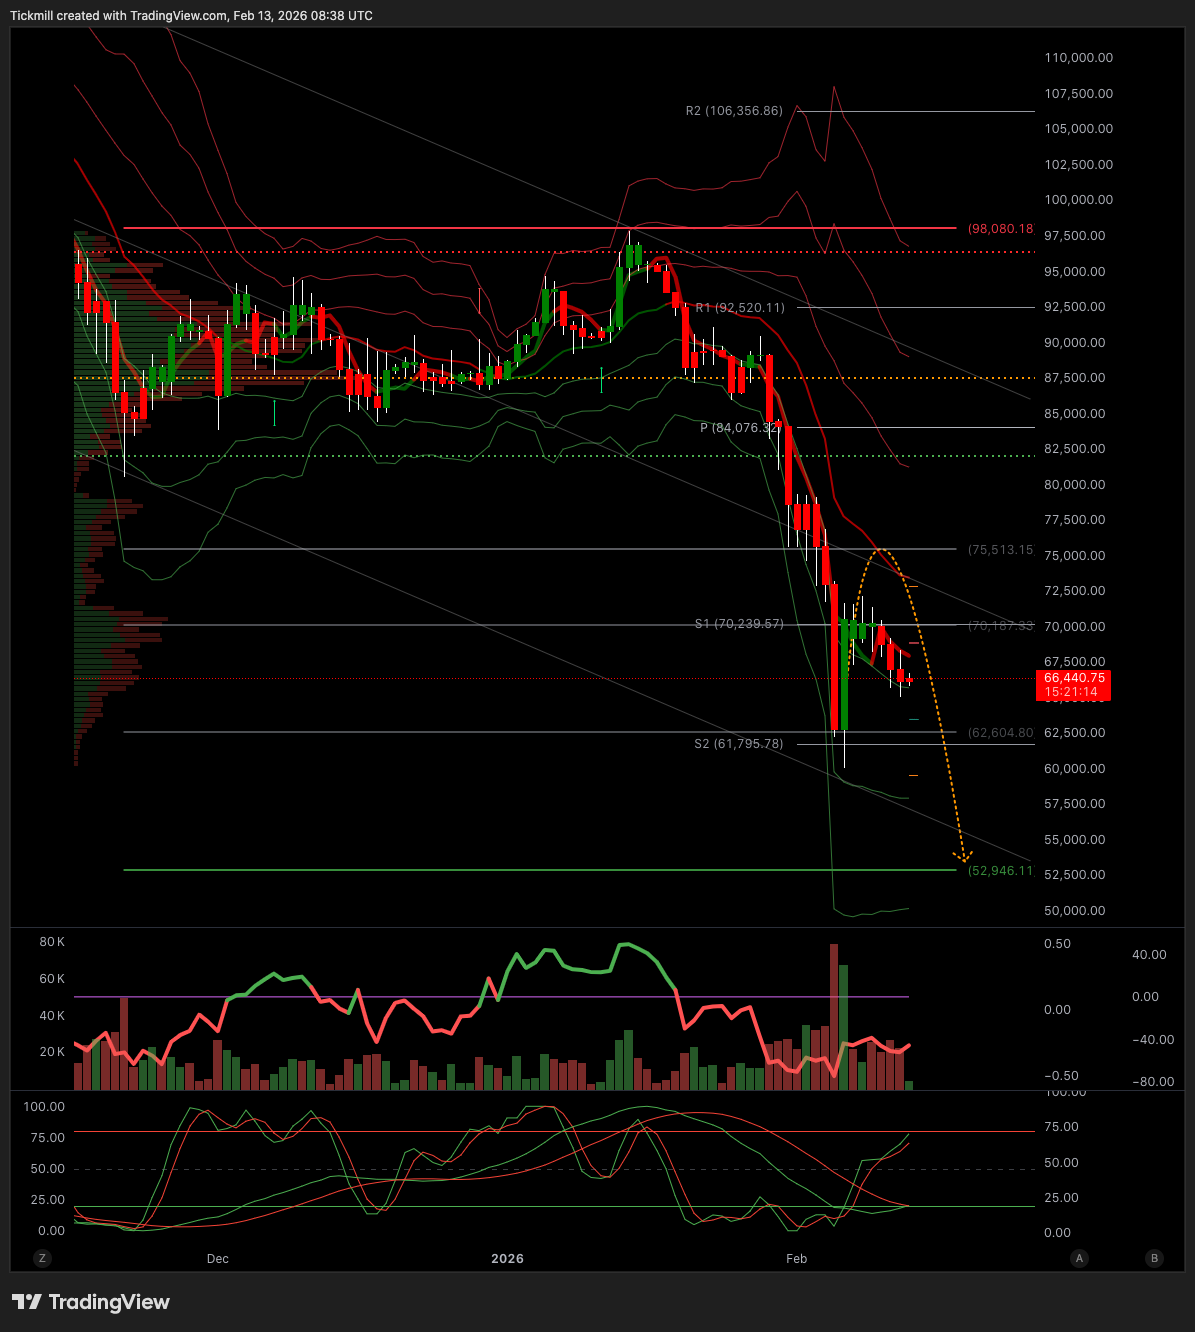
Task: Select the 75,513.15 horizontal level label
Action: click(1000, 550)
